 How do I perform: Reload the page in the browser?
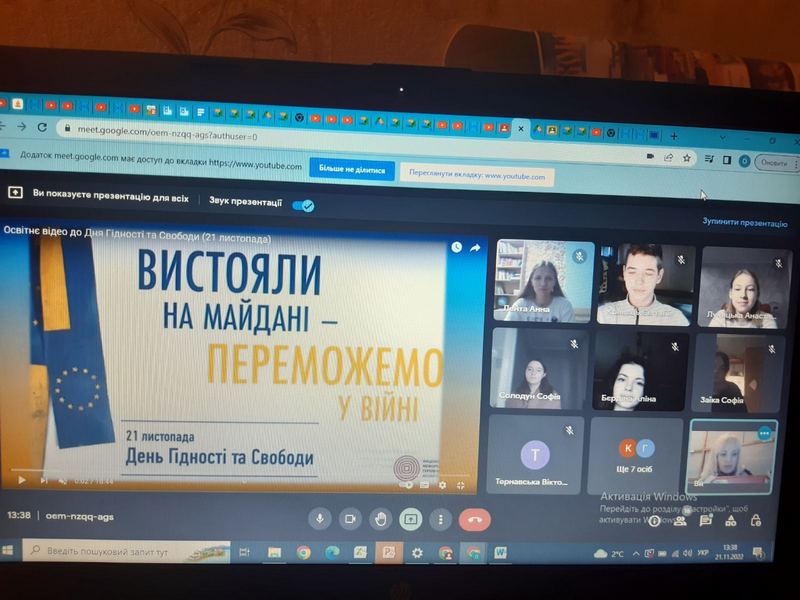pyautogui.click(x=42, y=127)
